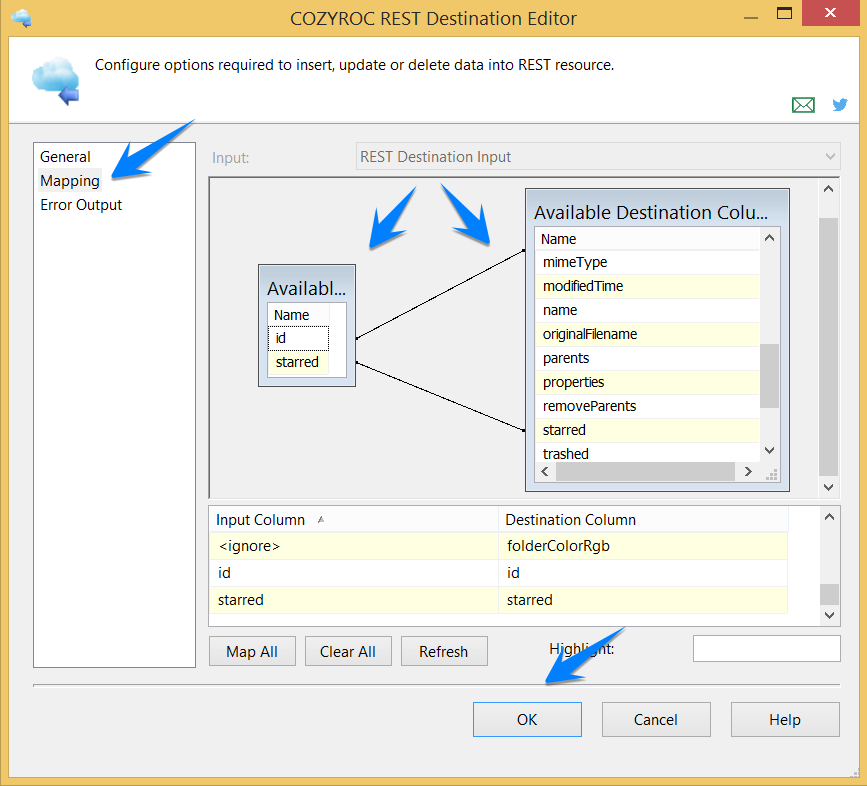The image size is (867, 786).
Task: Select properties destination column
Action: pos(647,382)
